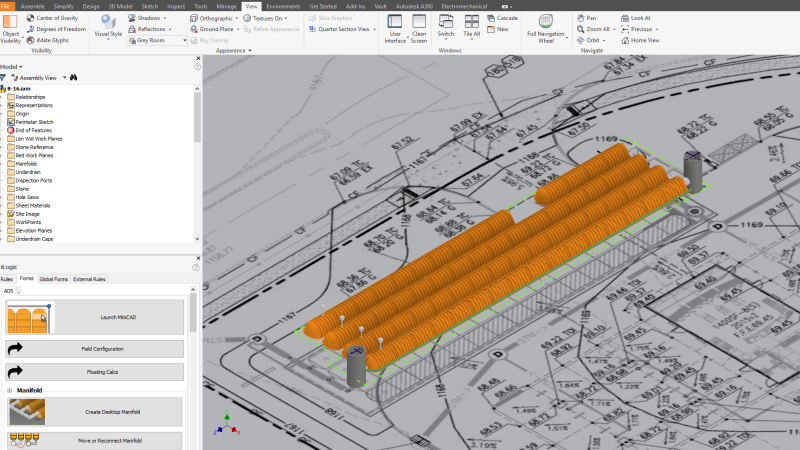
Task: Click the Home View icon
Action: pos(638,40)
